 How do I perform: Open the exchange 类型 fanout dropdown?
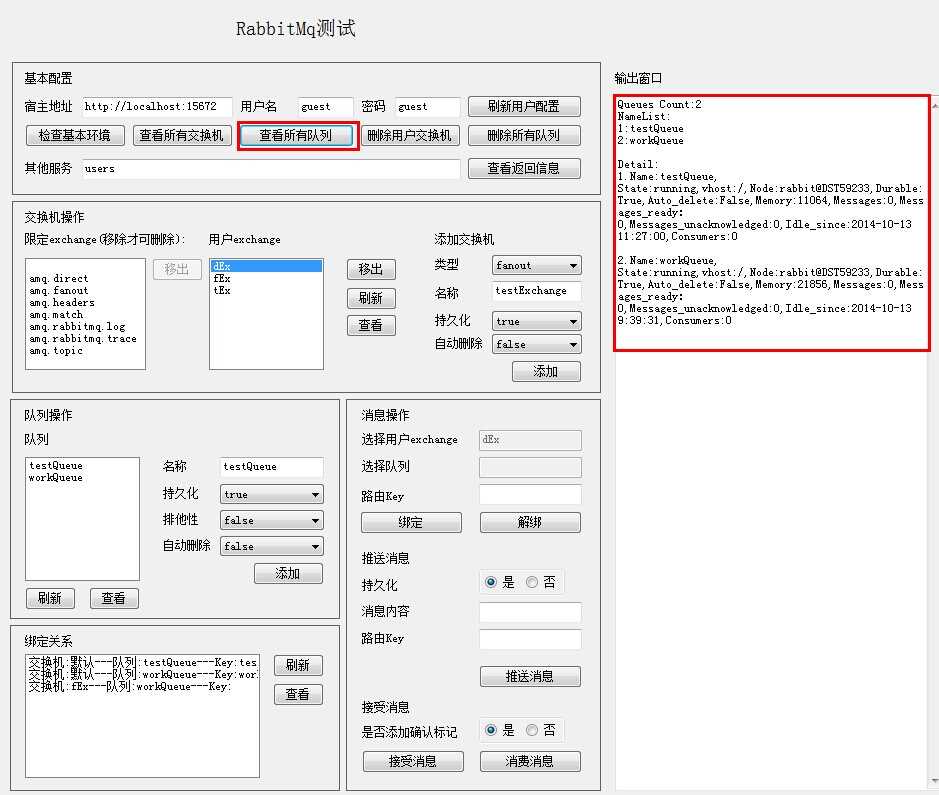536,265
